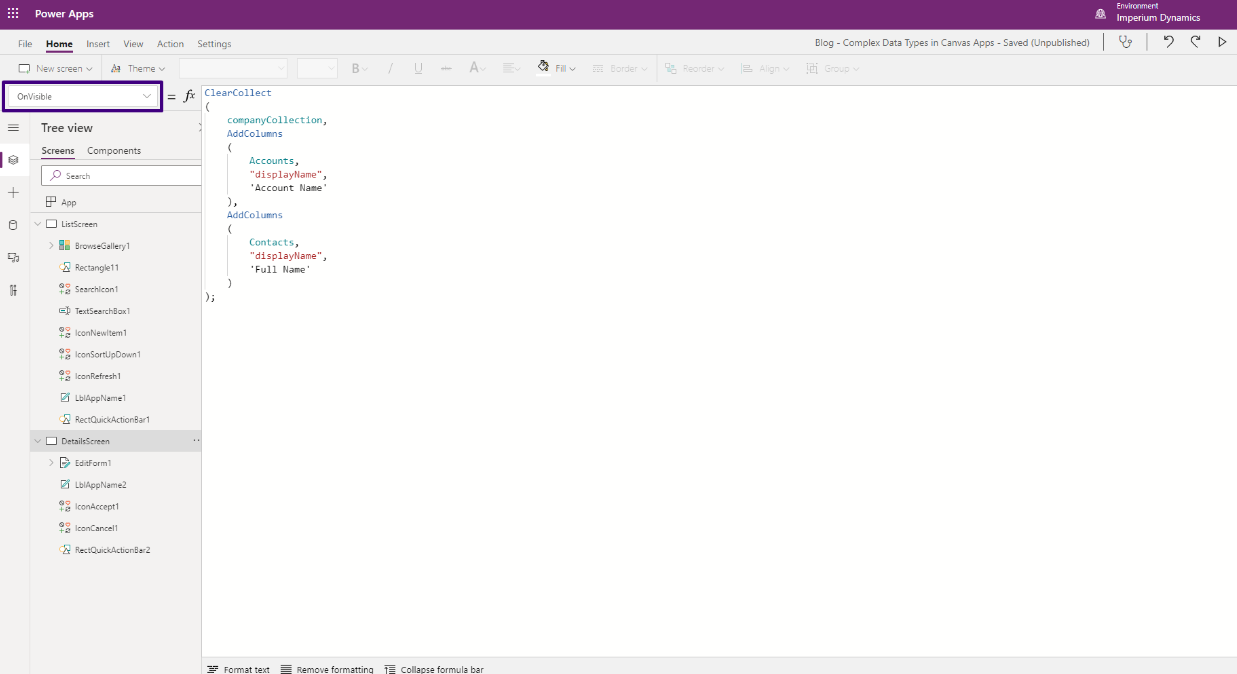Open the app launcher waffle icon
This screenshot has width=1237, height=674.
pos(13,14)
